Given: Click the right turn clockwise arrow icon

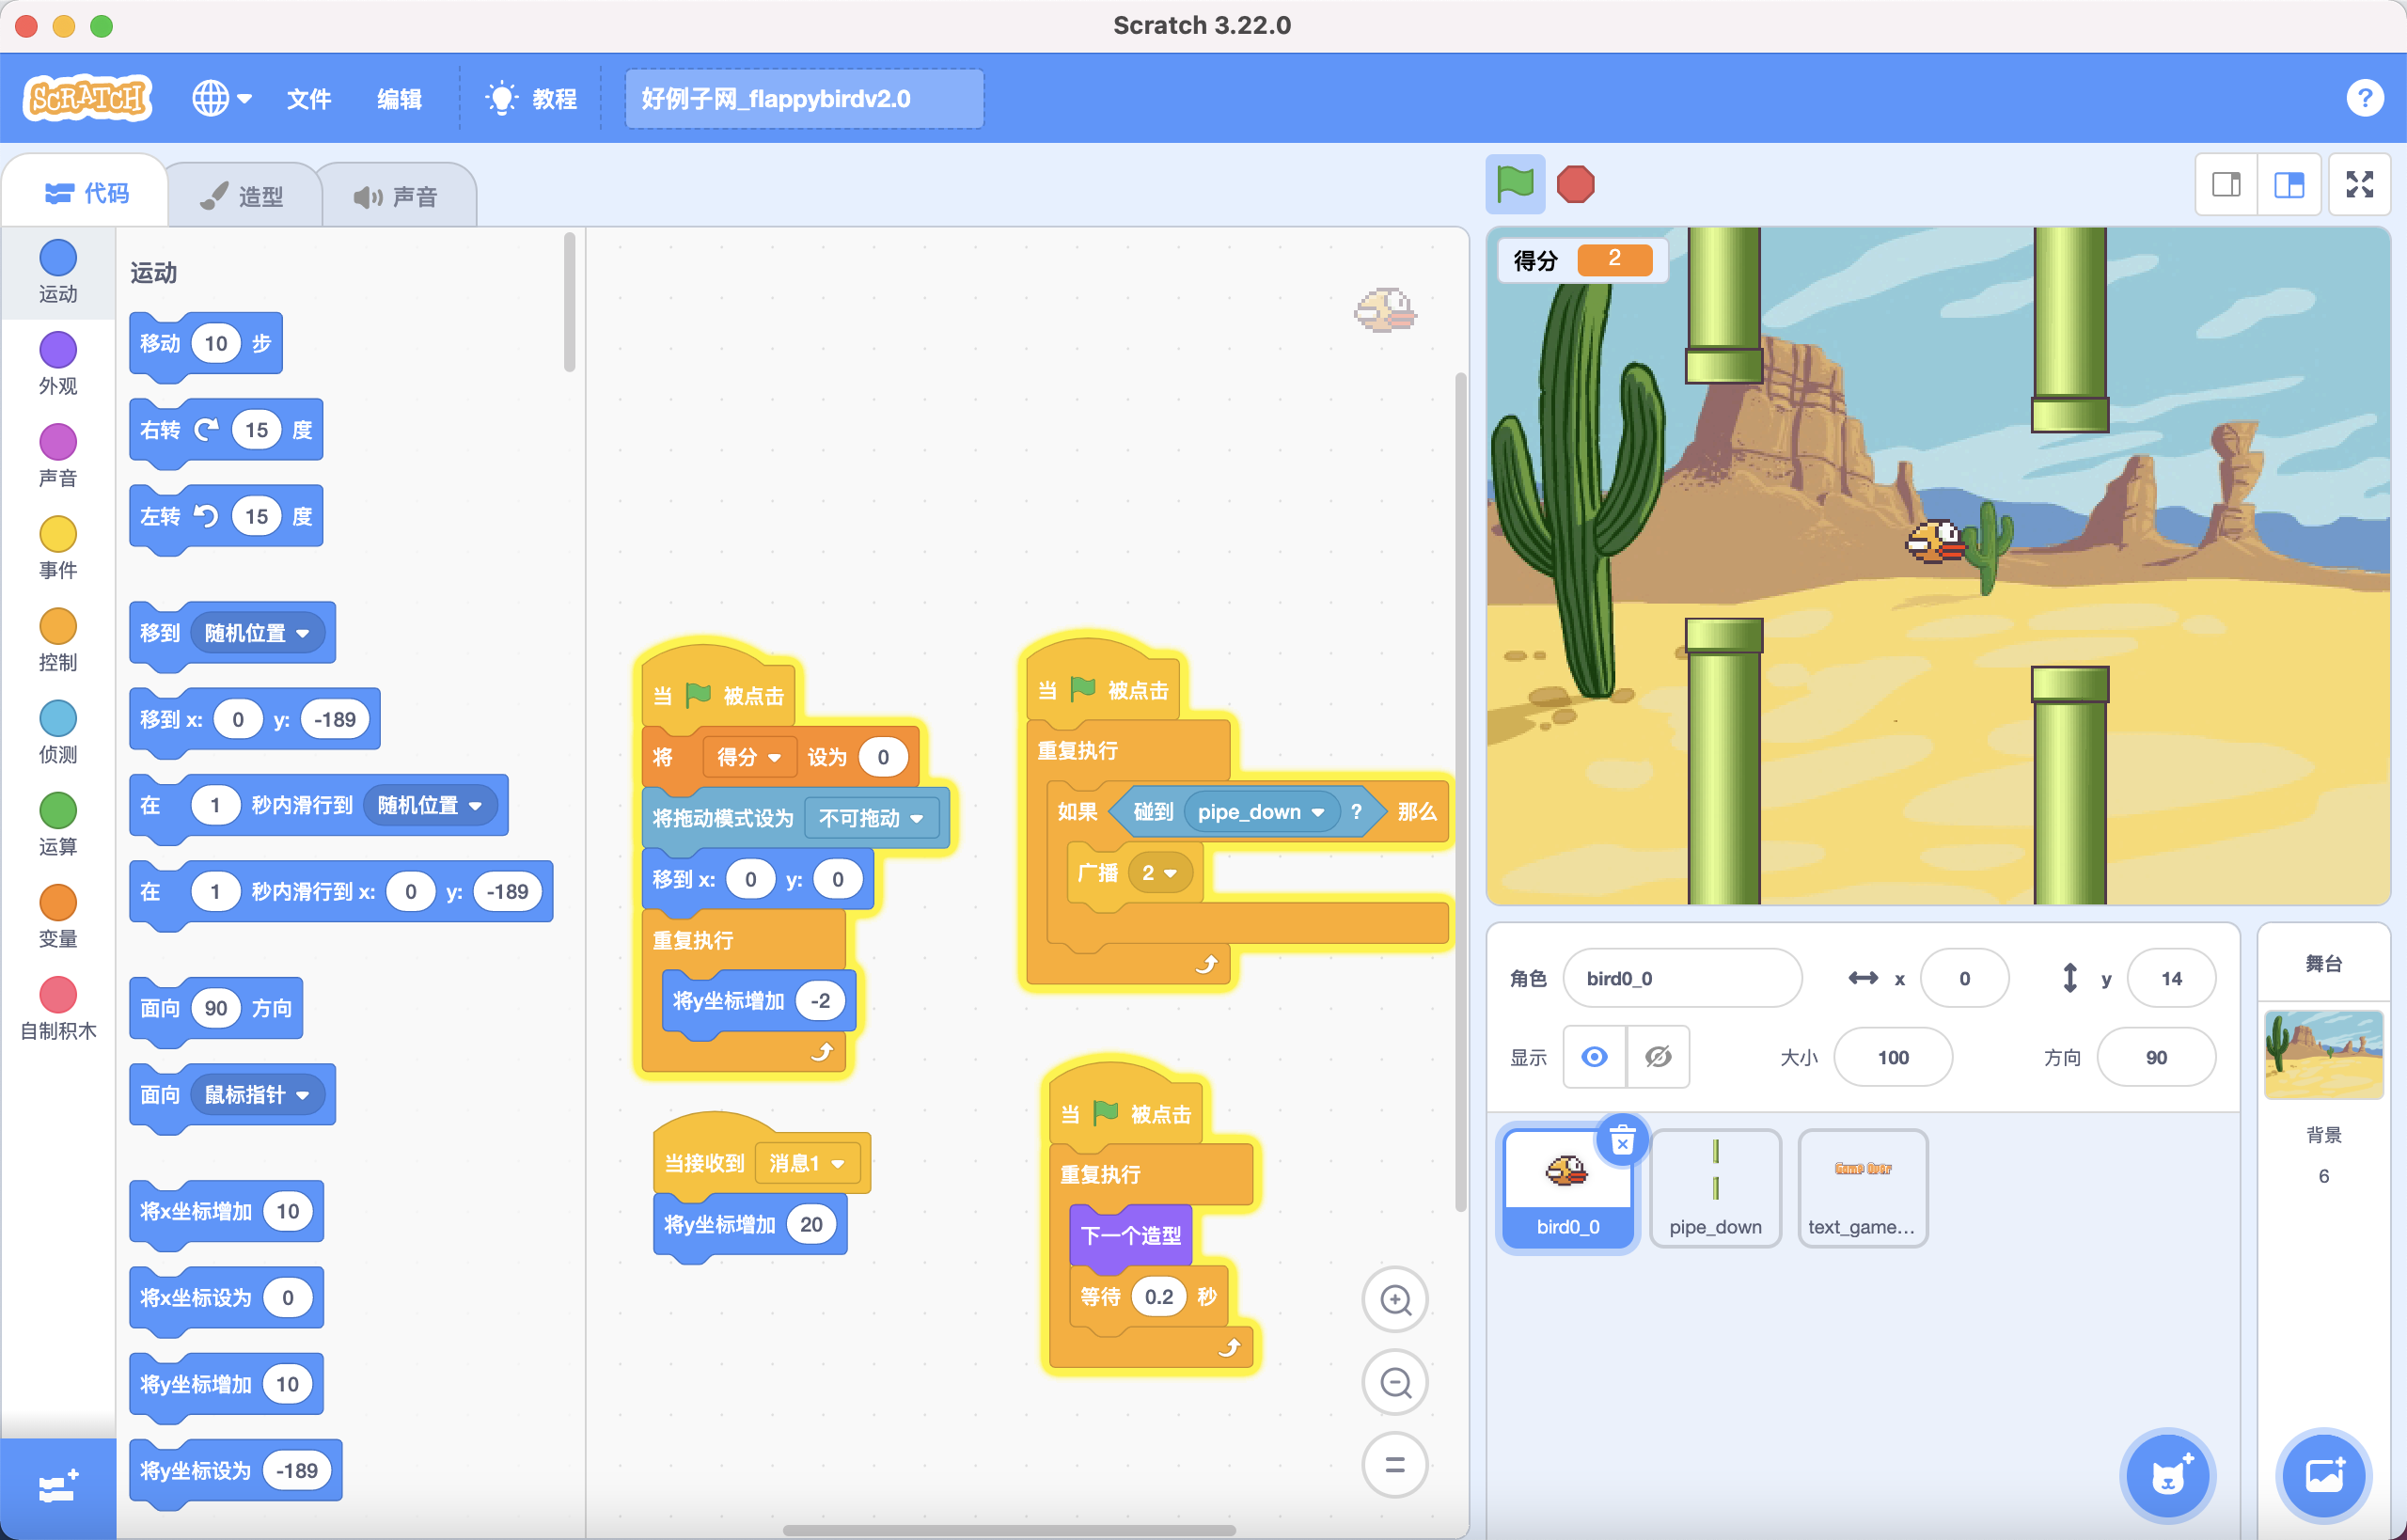Looking at the screenshot, I should [206, 430].
